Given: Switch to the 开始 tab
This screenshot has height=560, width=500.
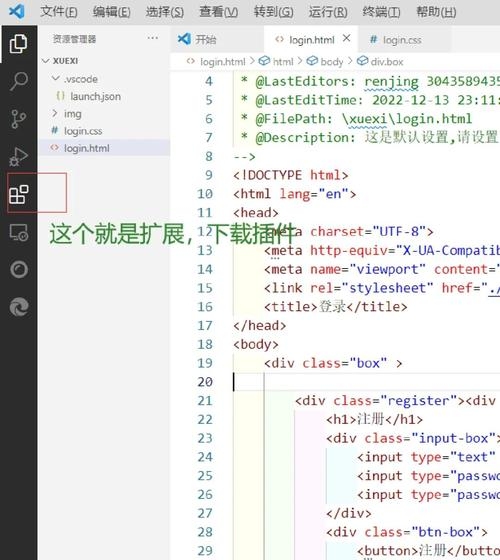Looking at the screenshot, I should click(x=217, y=39).
